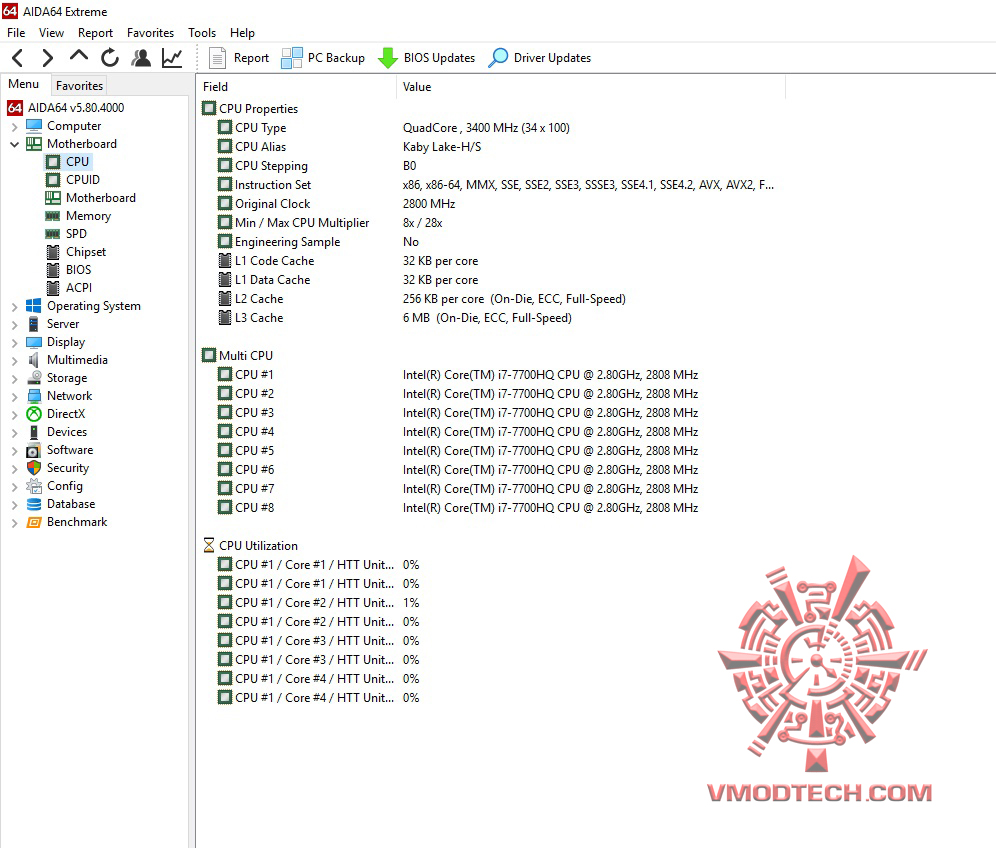This screenshot has width=996, height=848.
Task: Click the Value column header
Action: (591, 86)
